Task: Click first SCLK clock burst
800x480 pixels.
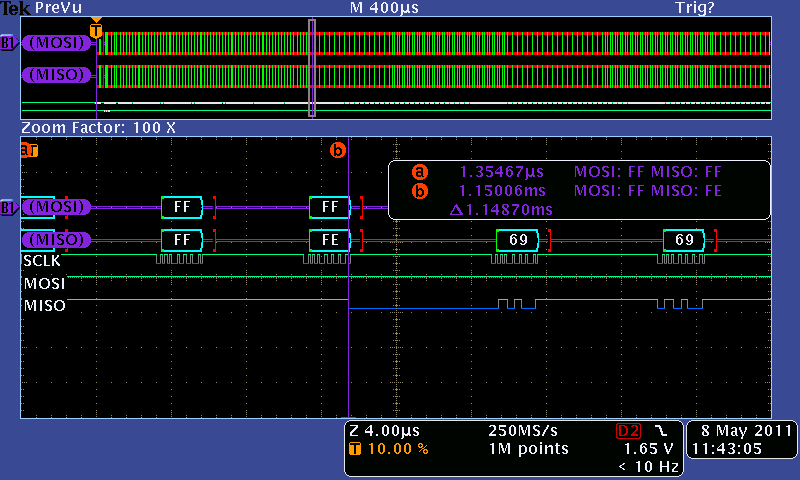Action: point(180,259)
